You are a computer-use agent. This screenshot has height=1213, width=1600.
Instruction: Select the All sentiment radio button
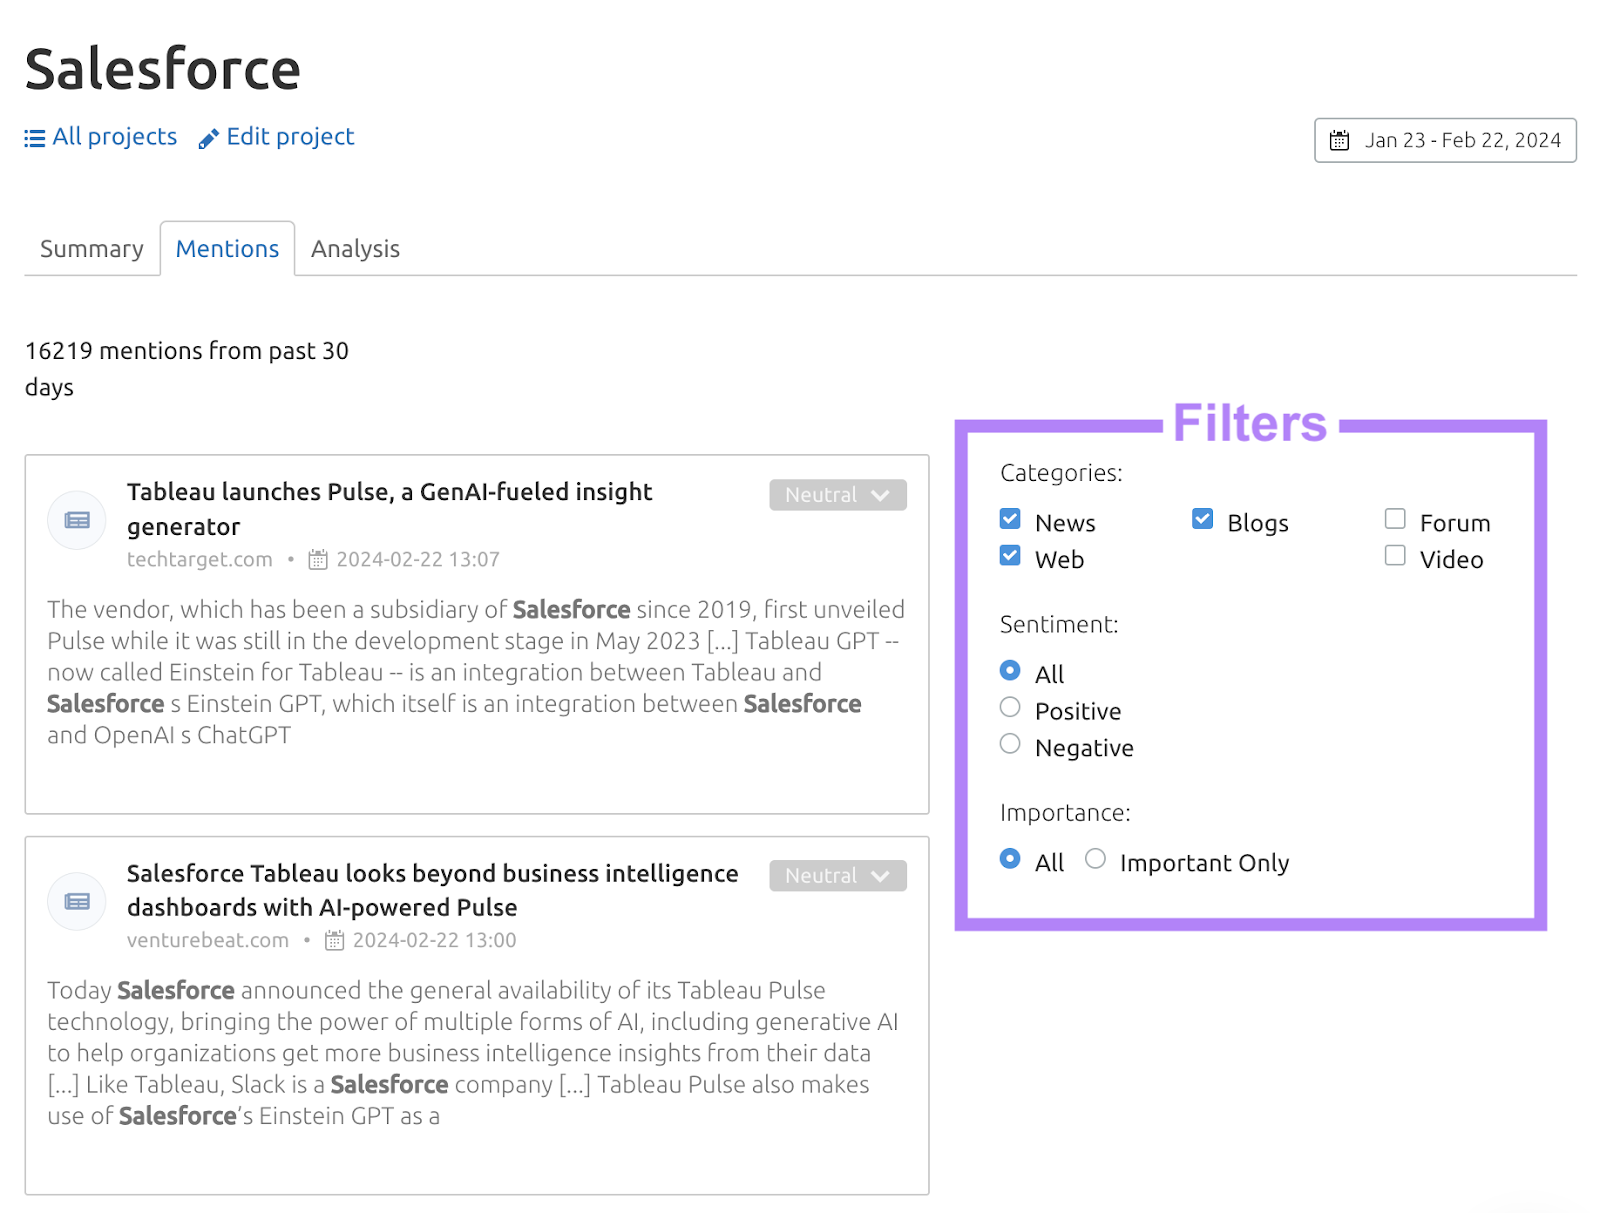click(1010, 670)
